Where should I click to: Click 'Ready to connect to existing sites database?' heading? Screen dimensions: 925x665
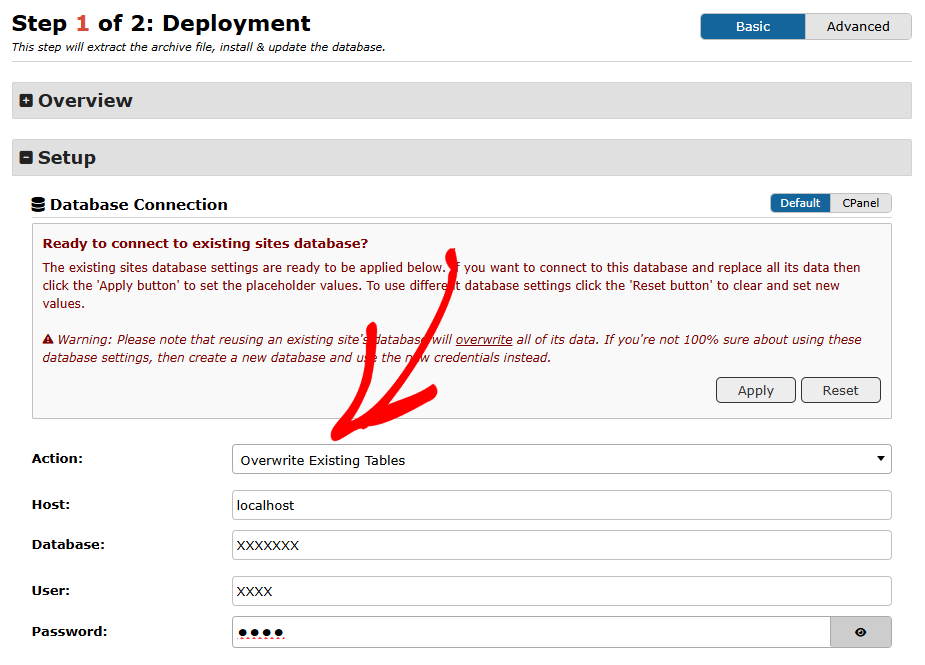click(x=205, y=243)
